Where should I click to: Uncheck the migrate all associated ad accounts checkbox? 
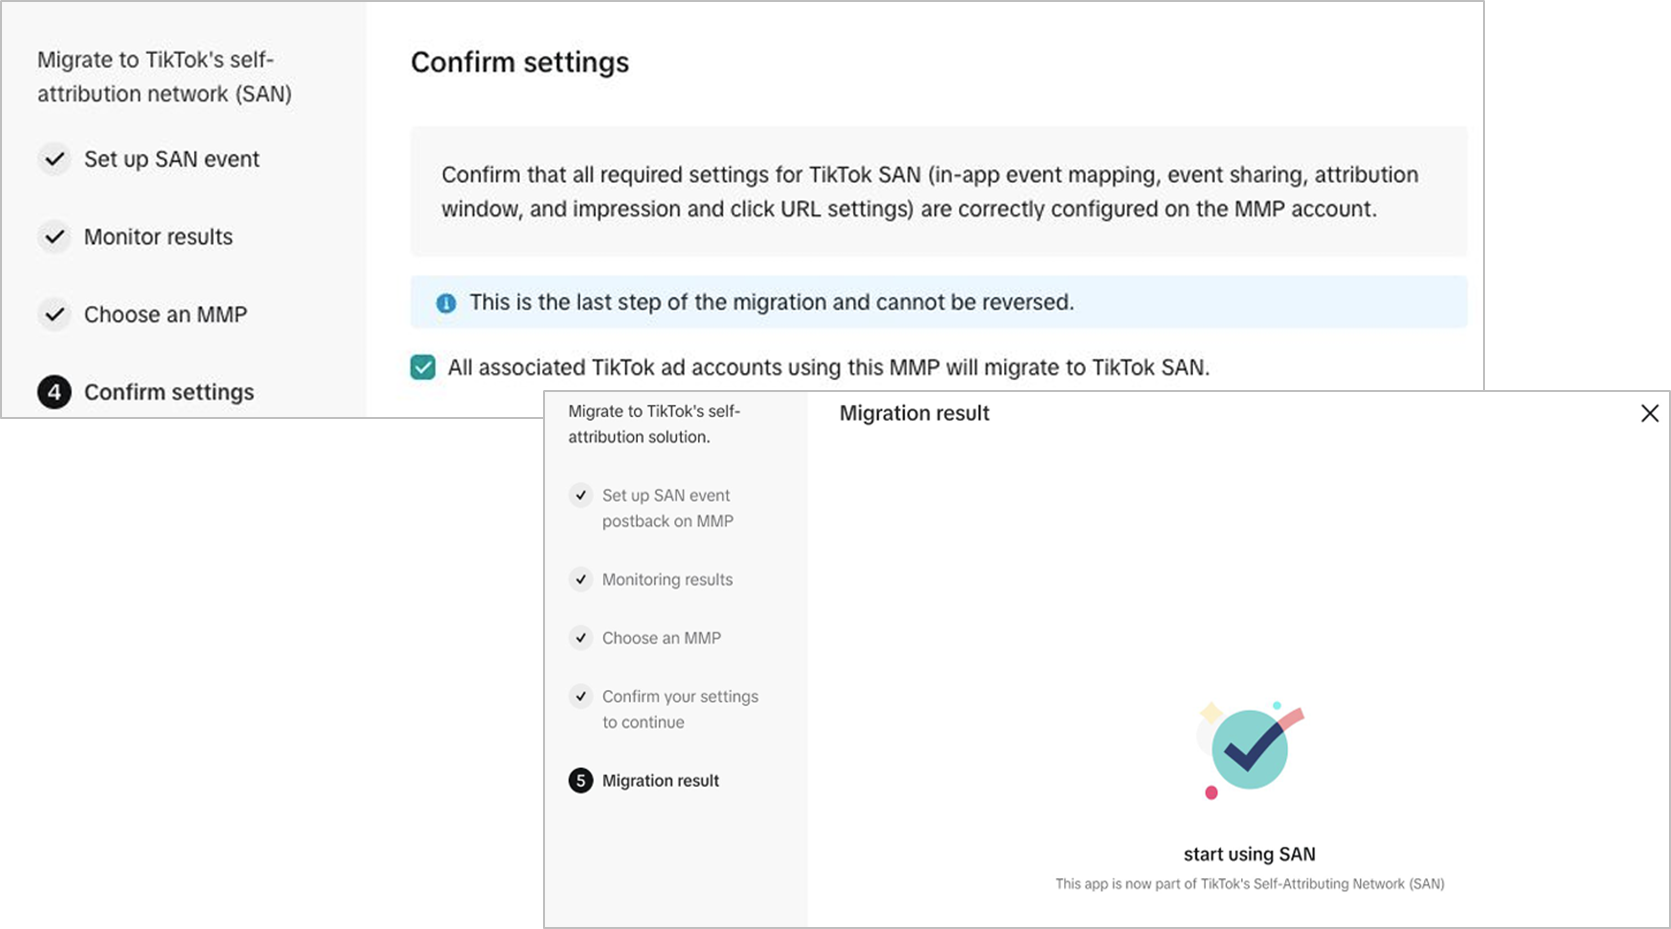point(423,367)
